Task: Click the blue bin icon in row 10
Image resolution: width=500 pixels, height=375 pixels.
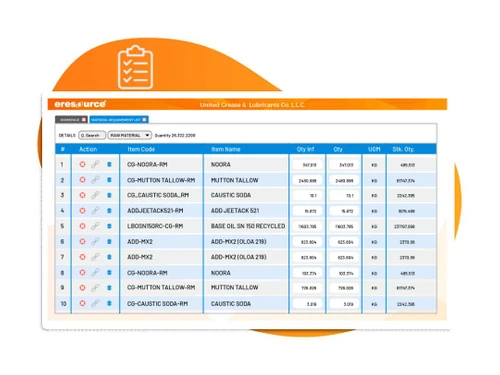Action: (x=109, y=303)
